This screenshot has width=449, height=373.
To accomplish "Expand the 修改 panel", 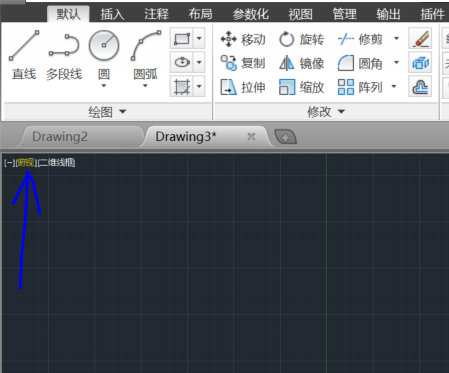I will click(326, 112).
